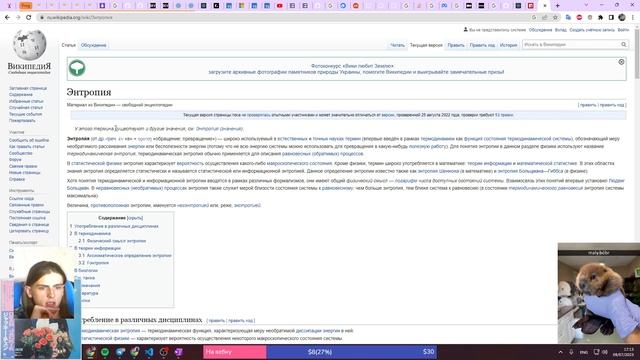Viewport: 640px width, 360px height.
Task: Click the Войти login link
Action: coord(623,30)
